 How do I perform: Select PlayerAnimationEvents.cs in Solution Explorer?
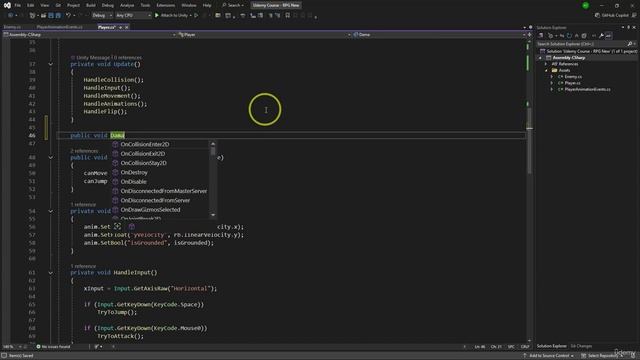click(x=587, y=89)
